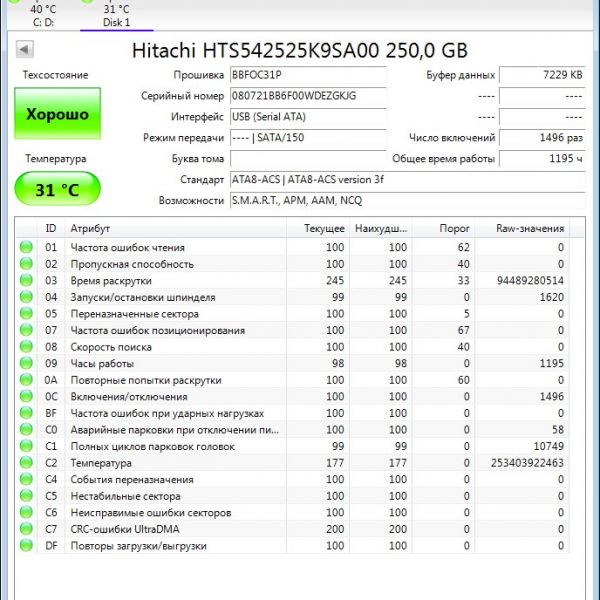
Task: Click the Текущее column header
Action: (318, 228)
